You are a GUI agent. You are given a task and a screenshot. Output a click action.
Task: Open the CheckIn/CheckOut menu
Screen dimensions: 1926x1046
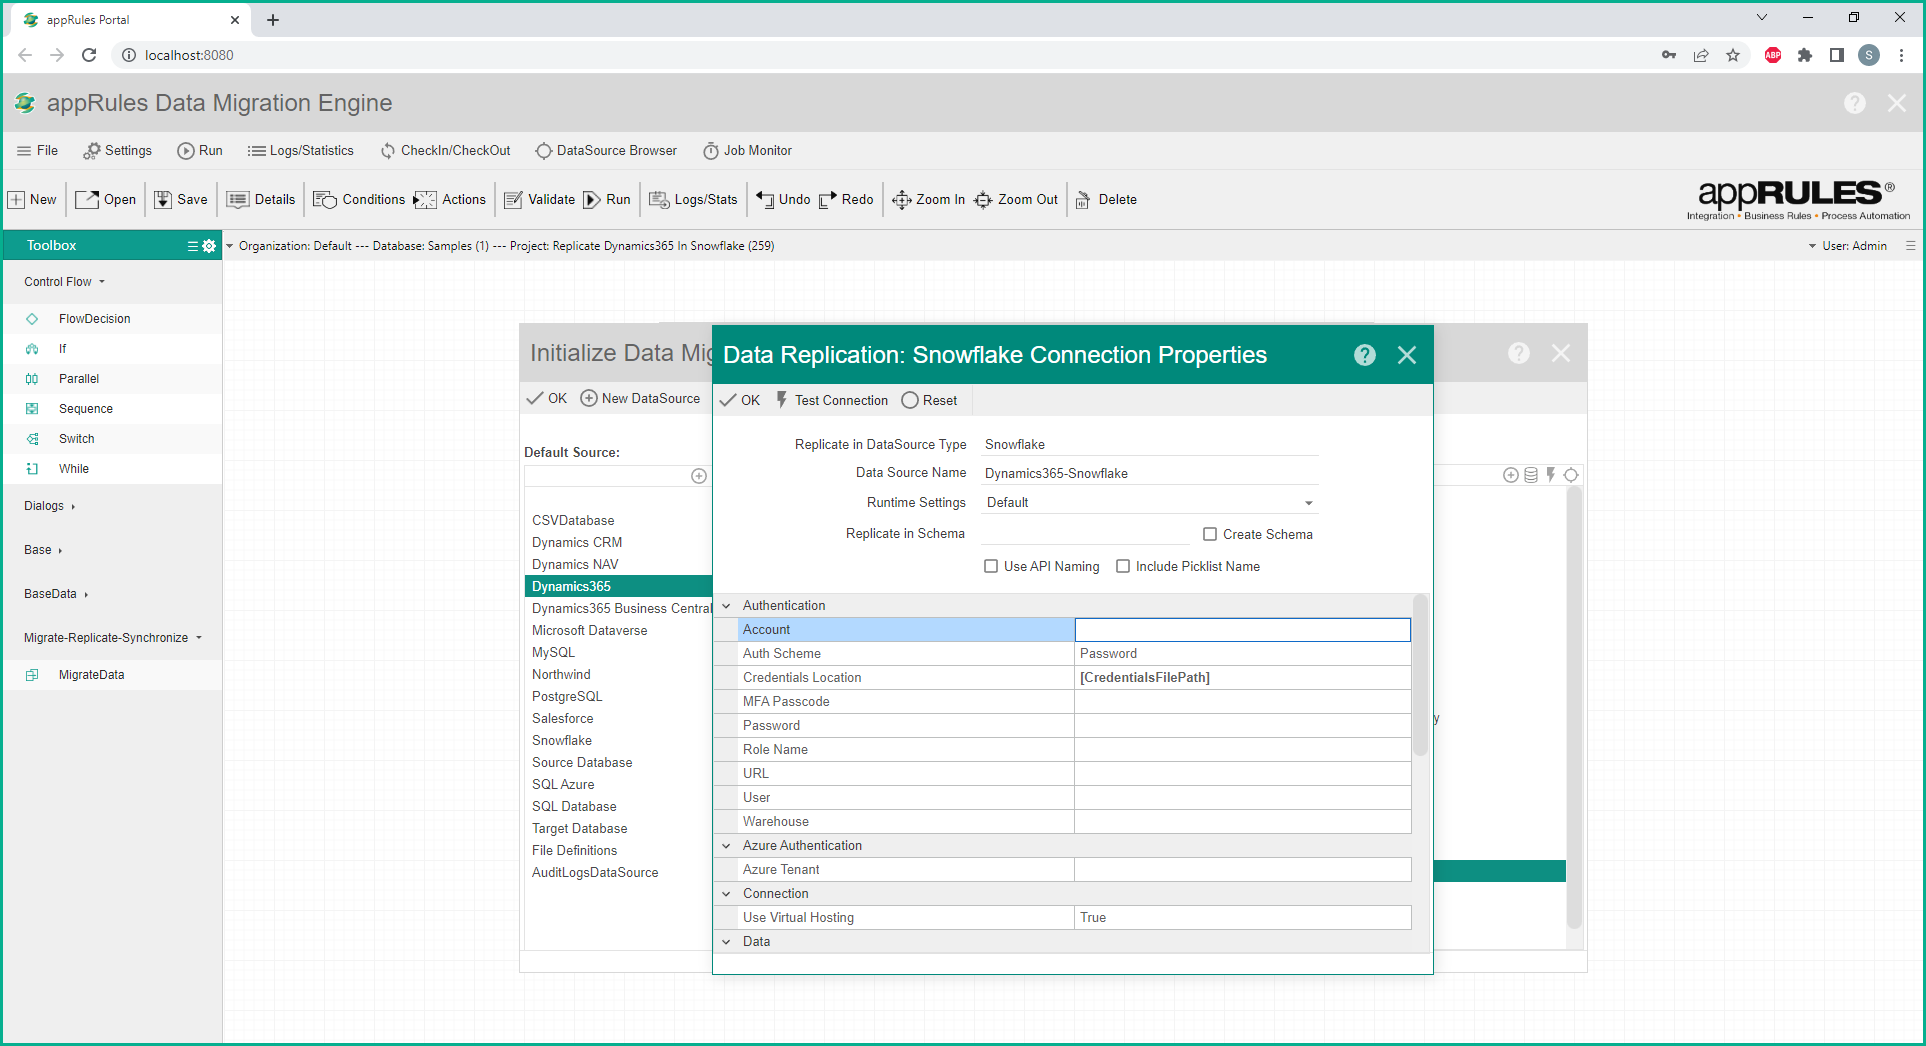pyautogui.click(x=445, y=151)
